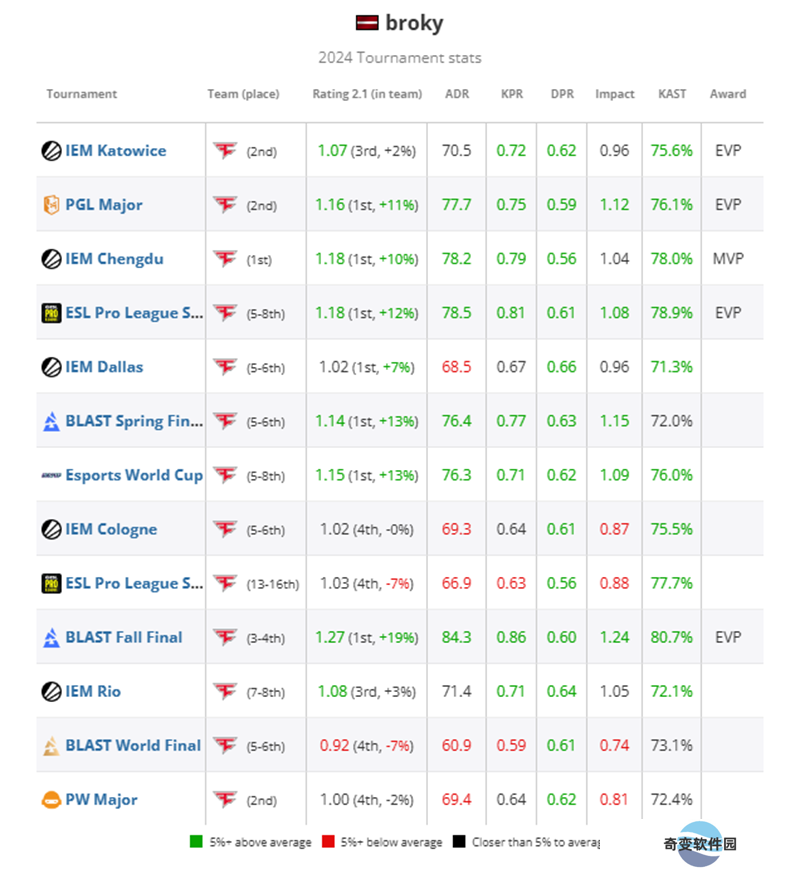Click the 78.9% KAST value

(x=671, y=313)
